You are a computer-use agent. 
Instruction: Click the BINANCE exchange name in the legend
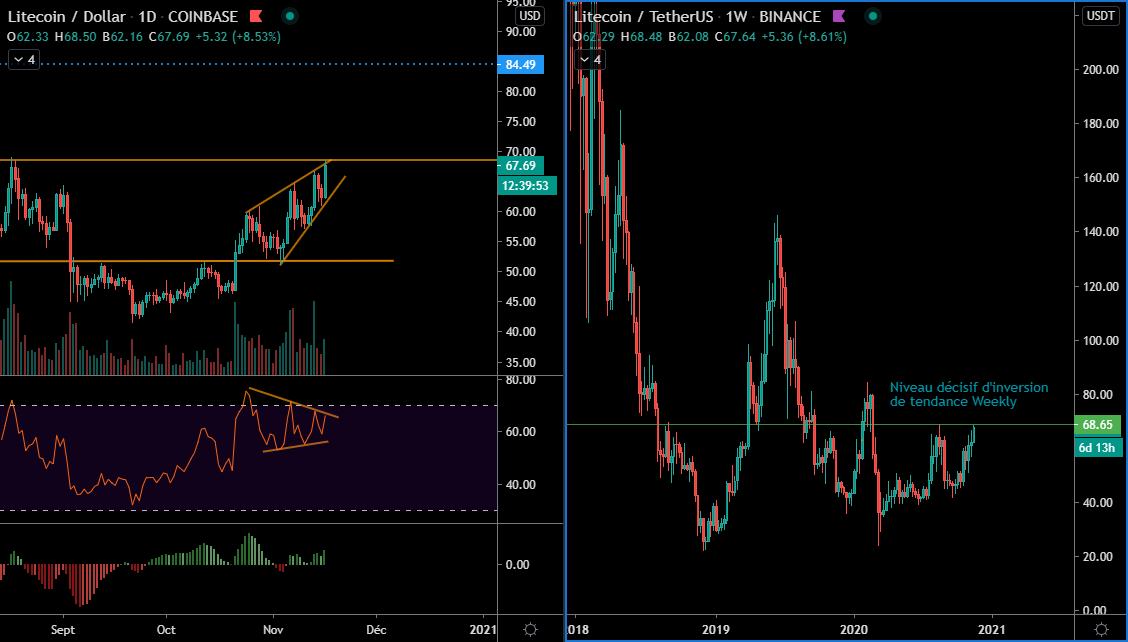tap(790, 17)
